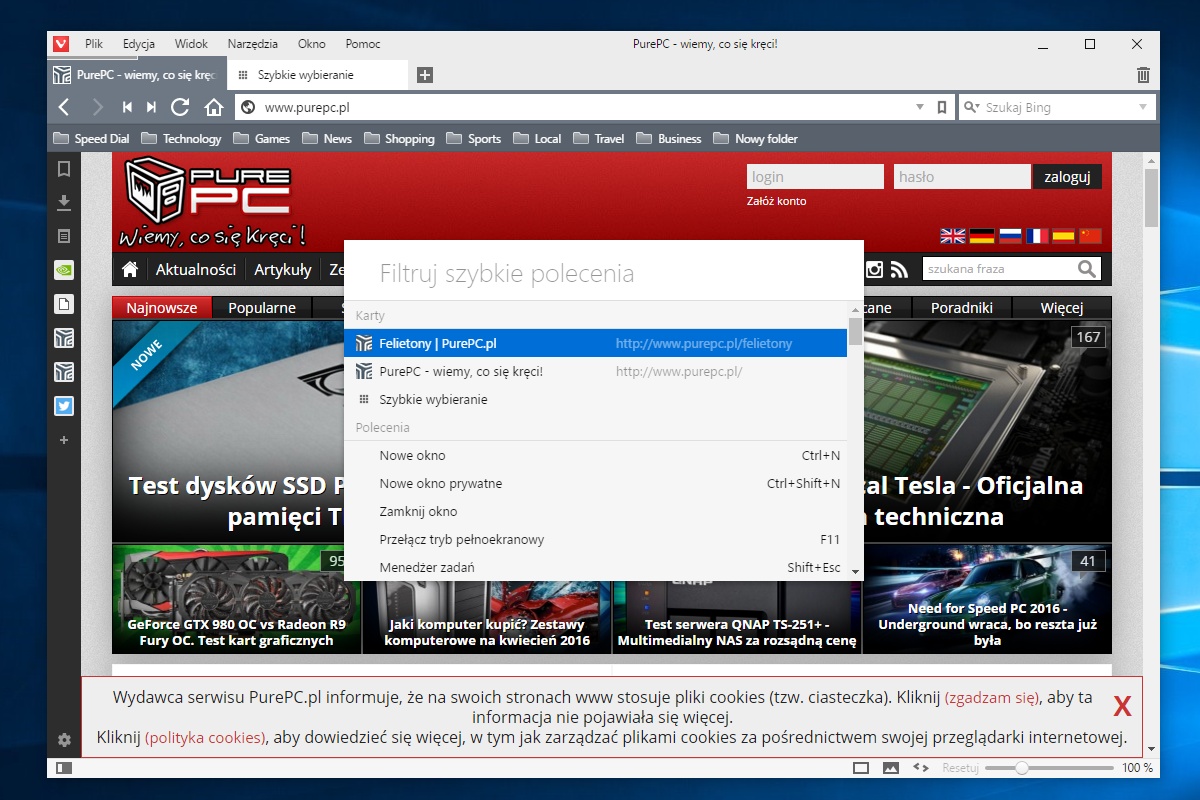1200x800 pixels.
Task: Open the Nowy folder bookmark folder
Action: pos(755,138)
